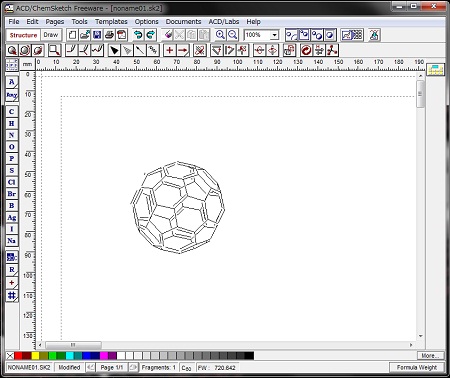Click the More... colors button

tap(430, 356)
